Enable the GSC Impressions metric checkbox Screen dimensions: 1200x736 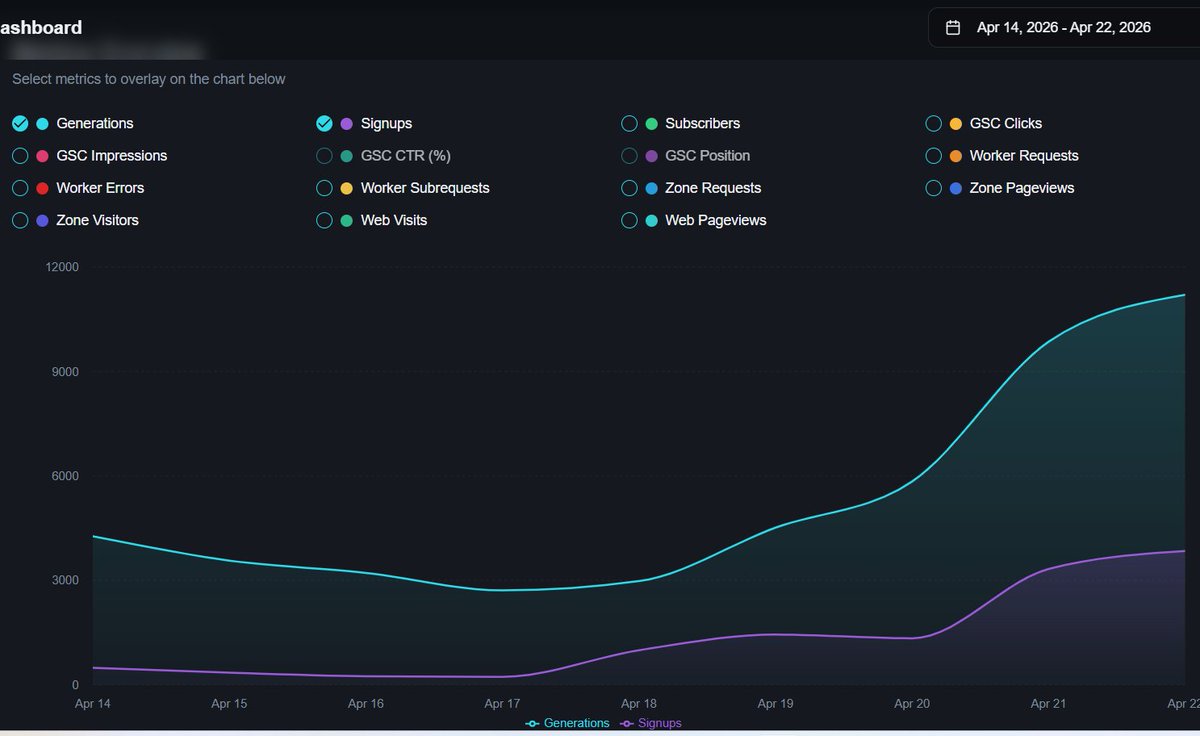pos(20,156)
